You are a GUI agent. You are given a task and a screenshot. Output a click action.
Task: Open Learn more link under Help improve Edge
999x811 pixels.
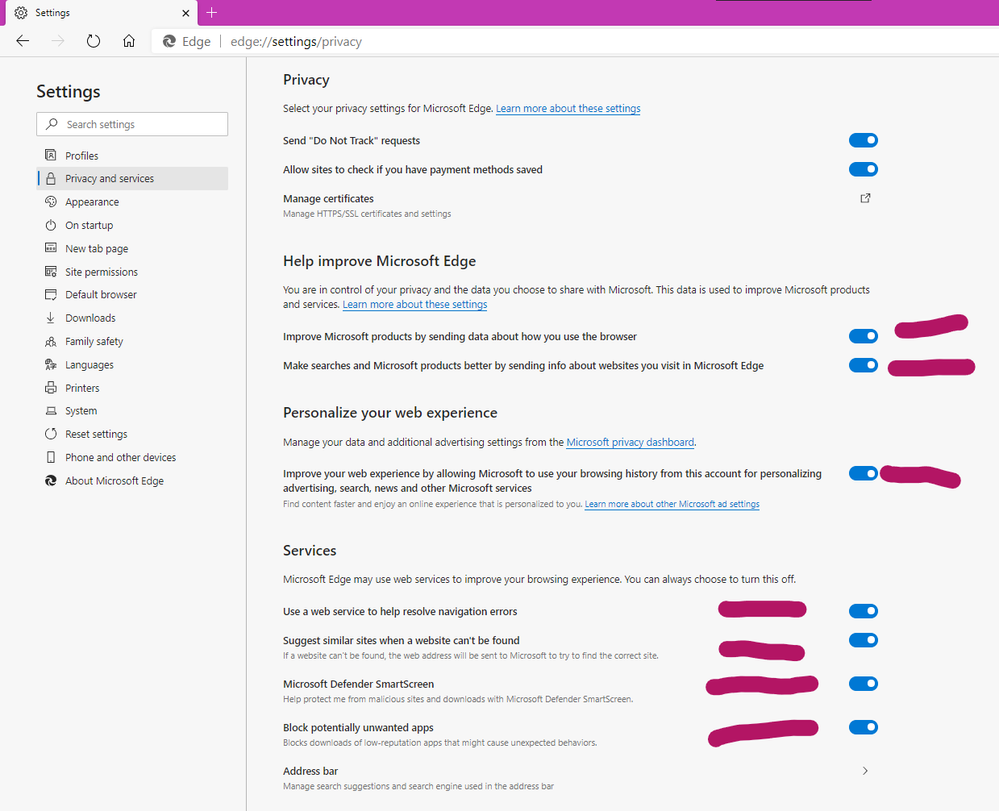coord(415,305)
